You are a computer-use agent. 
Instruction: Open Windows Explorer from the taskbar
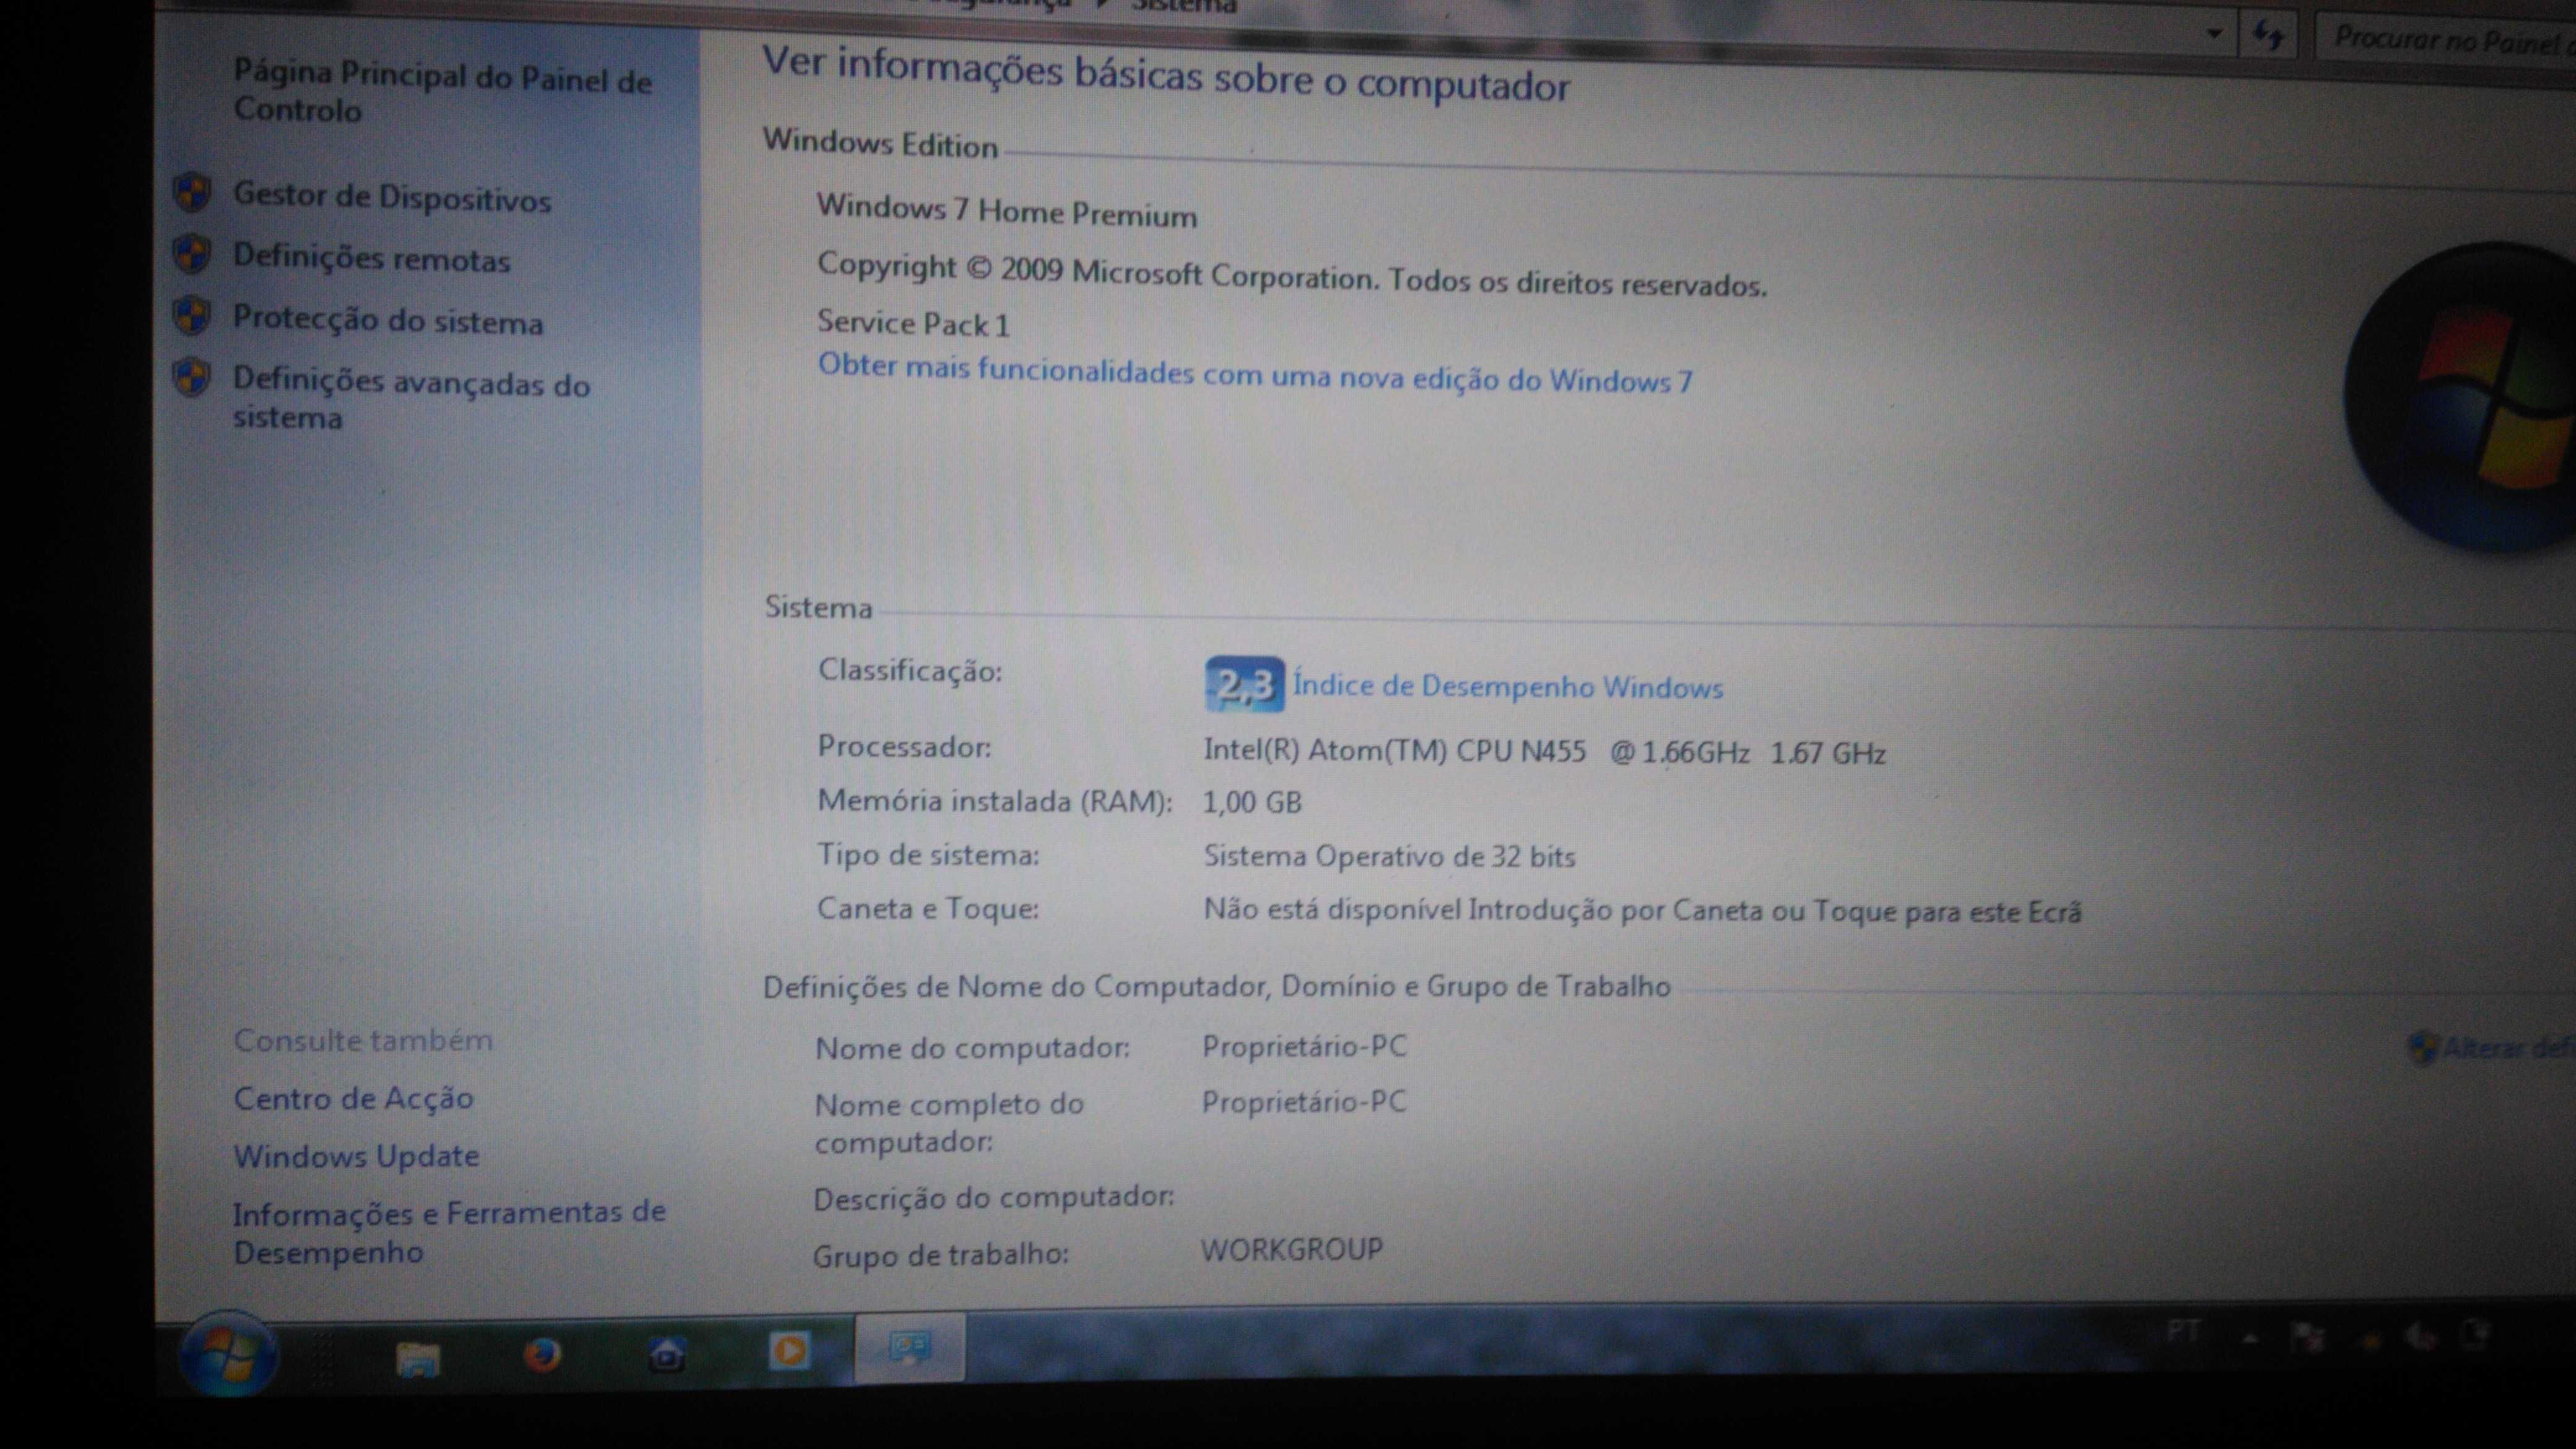pos(417,1359)
